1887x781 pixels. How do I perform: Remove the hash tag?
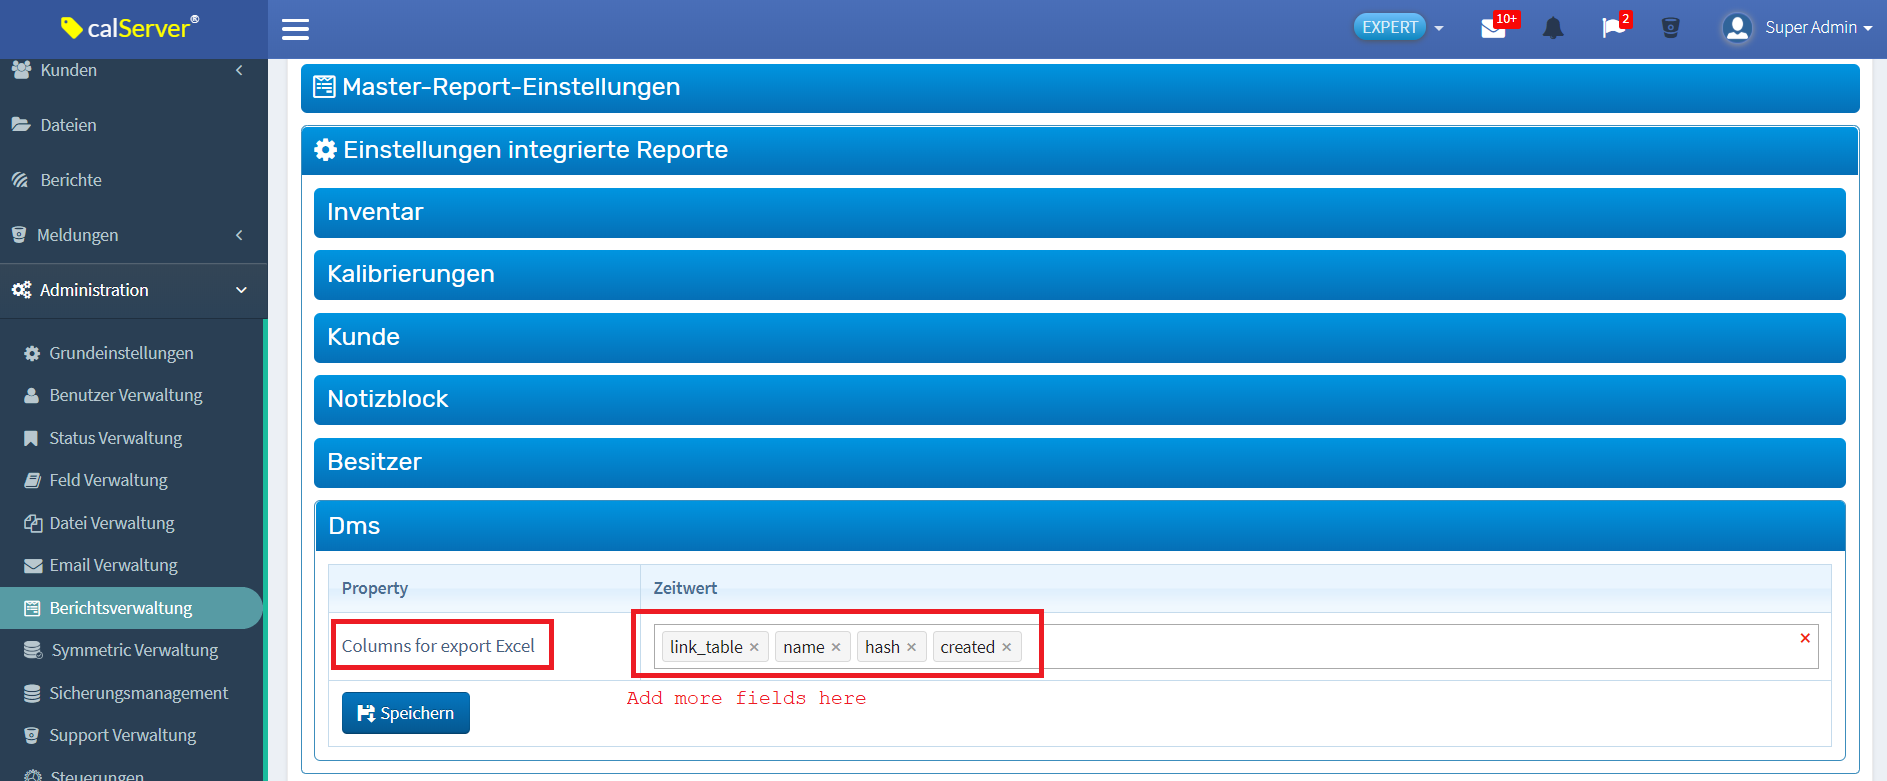pyautogui.click(x=911, y=648)
